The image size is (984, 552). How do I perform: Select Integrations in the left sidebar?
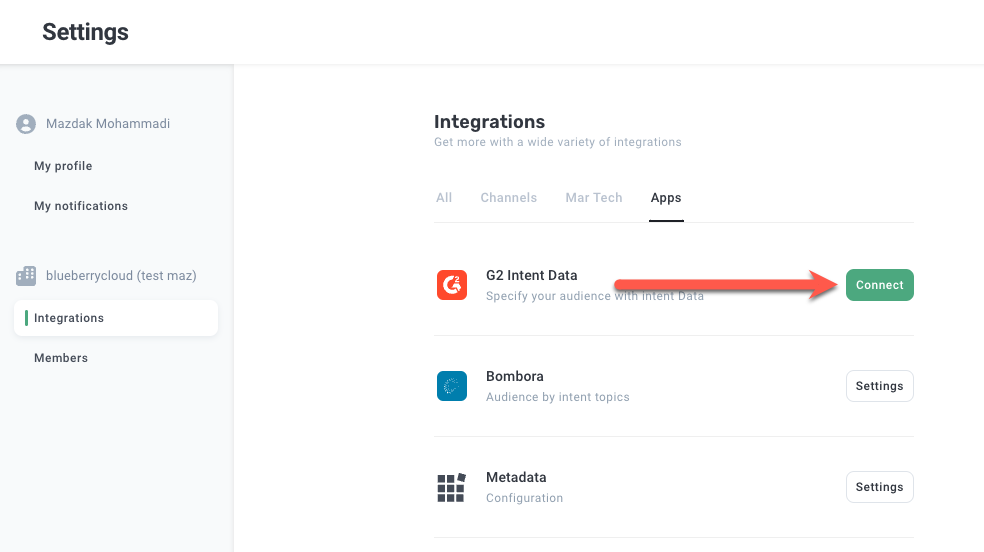pos(69,318)
